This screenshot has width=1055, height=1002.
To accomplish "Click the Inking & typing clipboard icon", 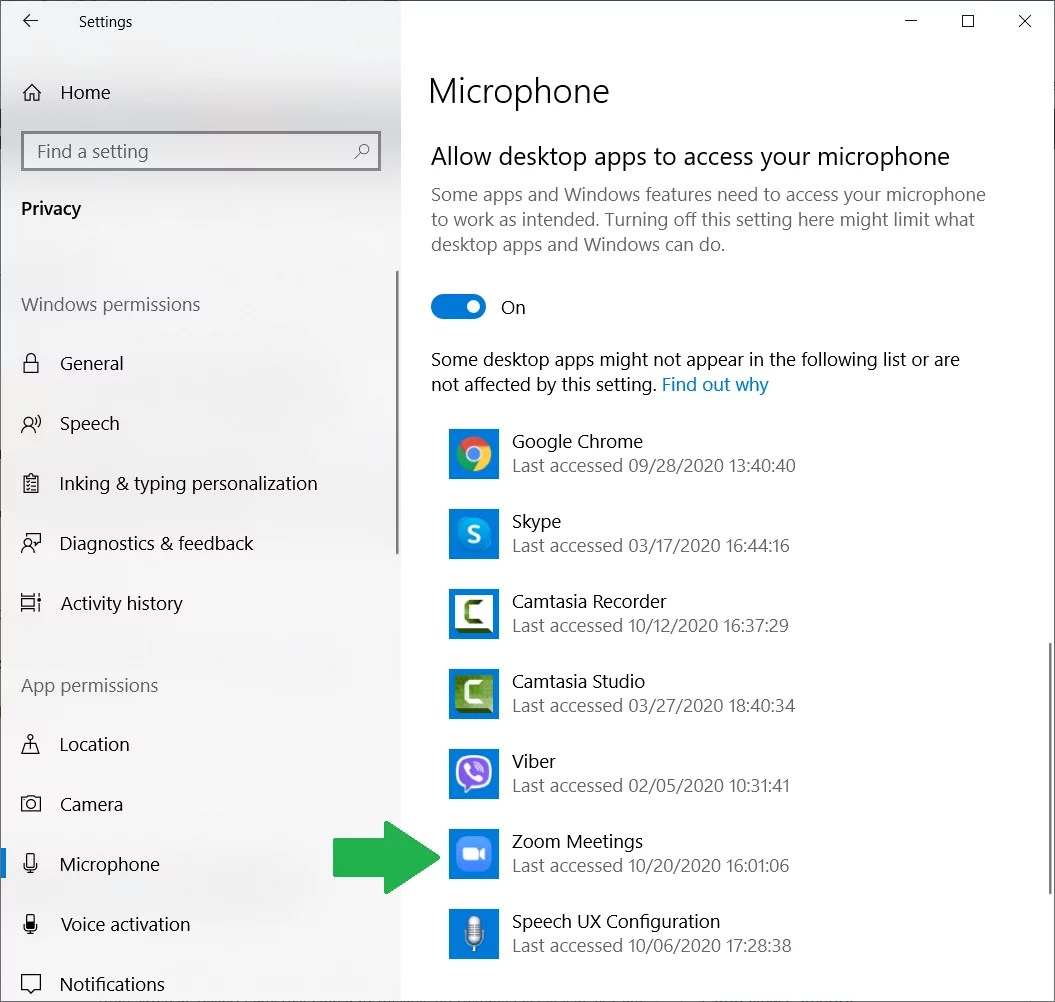I will (31, 483).
